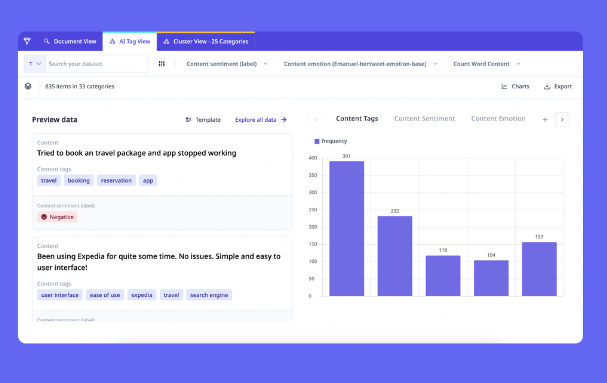Viewport: 607px width, 383px height.
Task: Select Content Sentiment chart tab
Action: coord(425,119)
